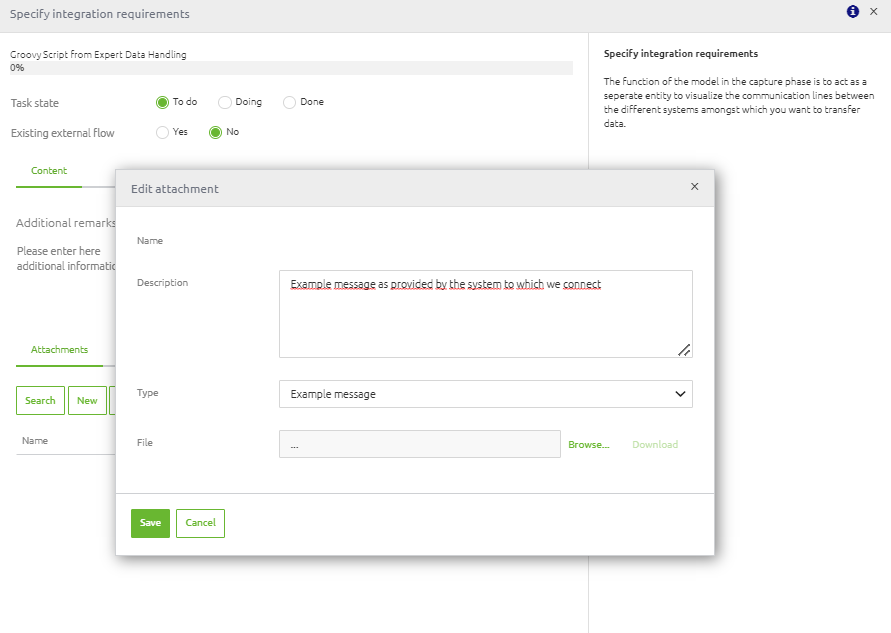
Task: Save the attachment changes
Action: (x=150, y=522)
